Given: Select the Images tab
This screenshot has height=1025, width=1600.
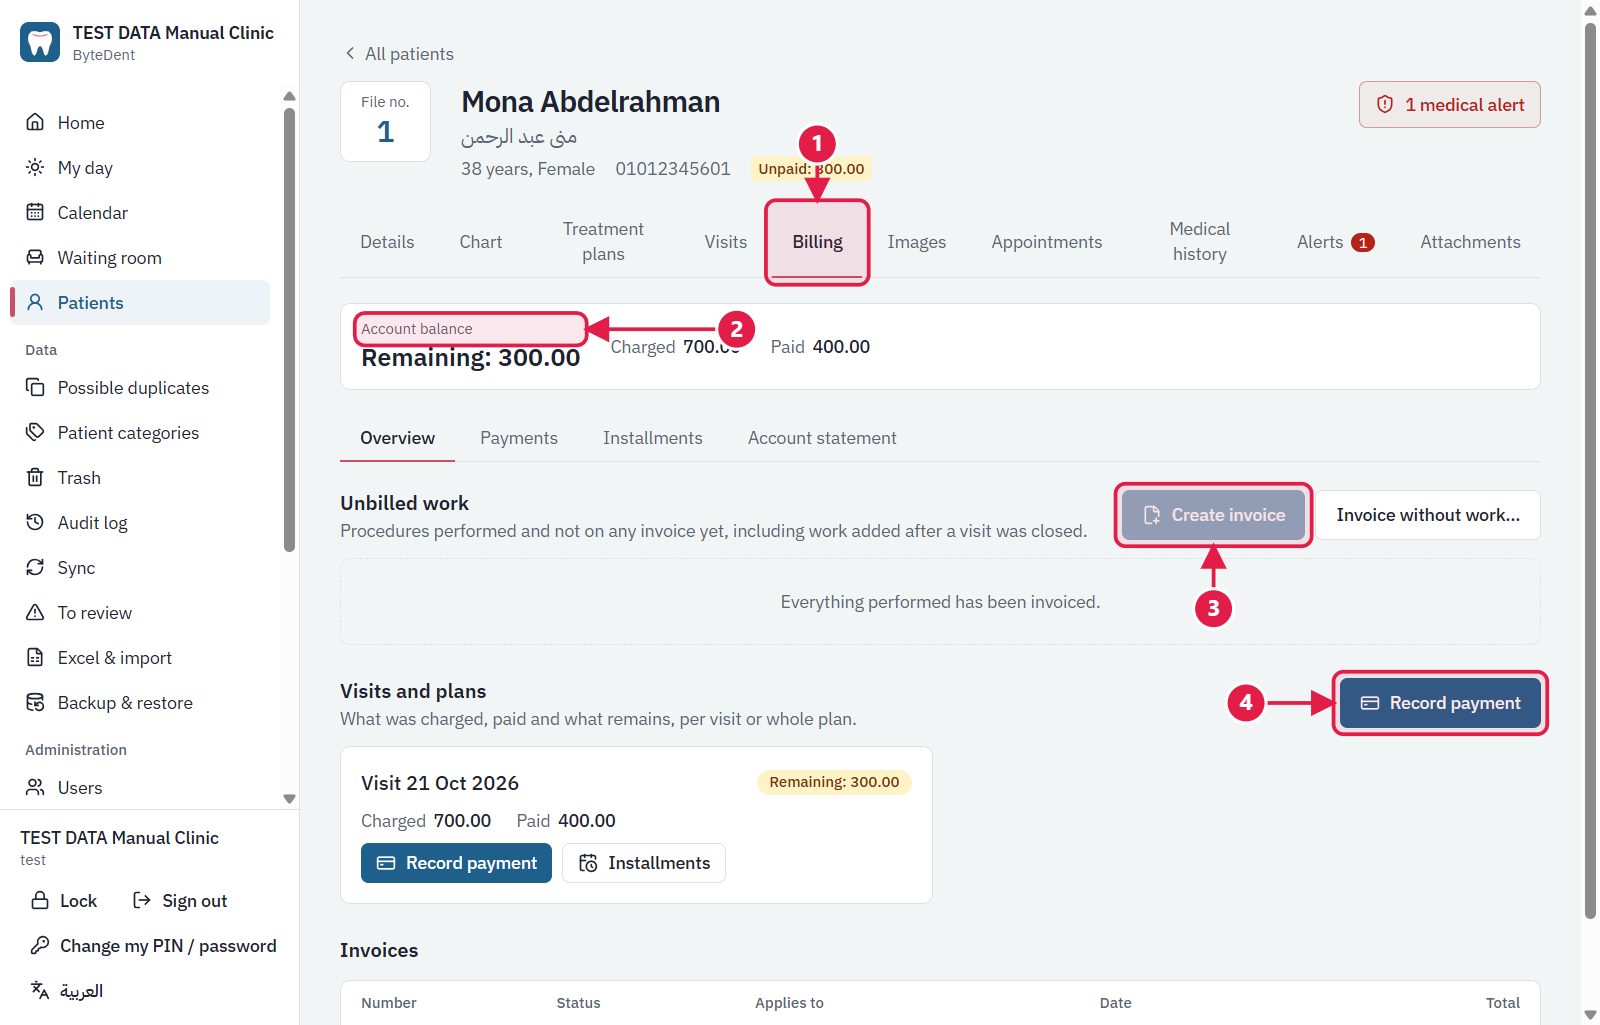Looking at the screenshot, I should (x=917, y=242).
